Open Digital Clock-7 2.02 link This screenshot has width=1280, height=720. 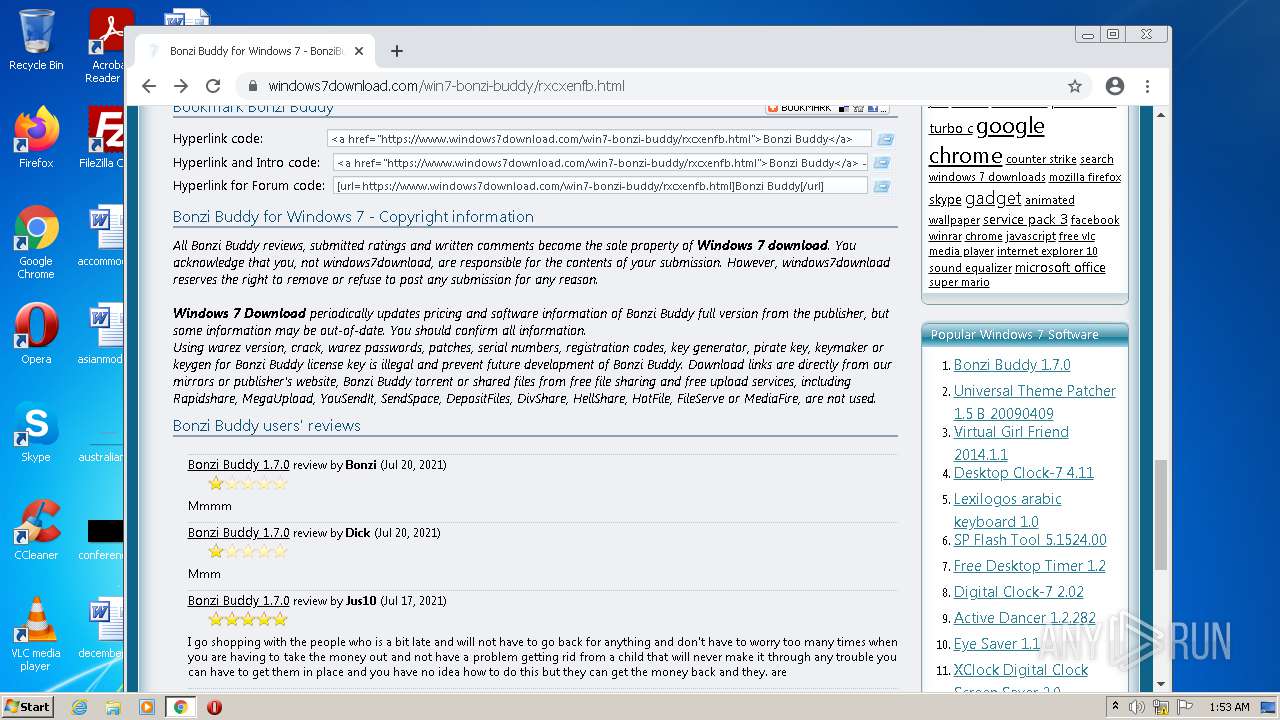(1018, 592)
